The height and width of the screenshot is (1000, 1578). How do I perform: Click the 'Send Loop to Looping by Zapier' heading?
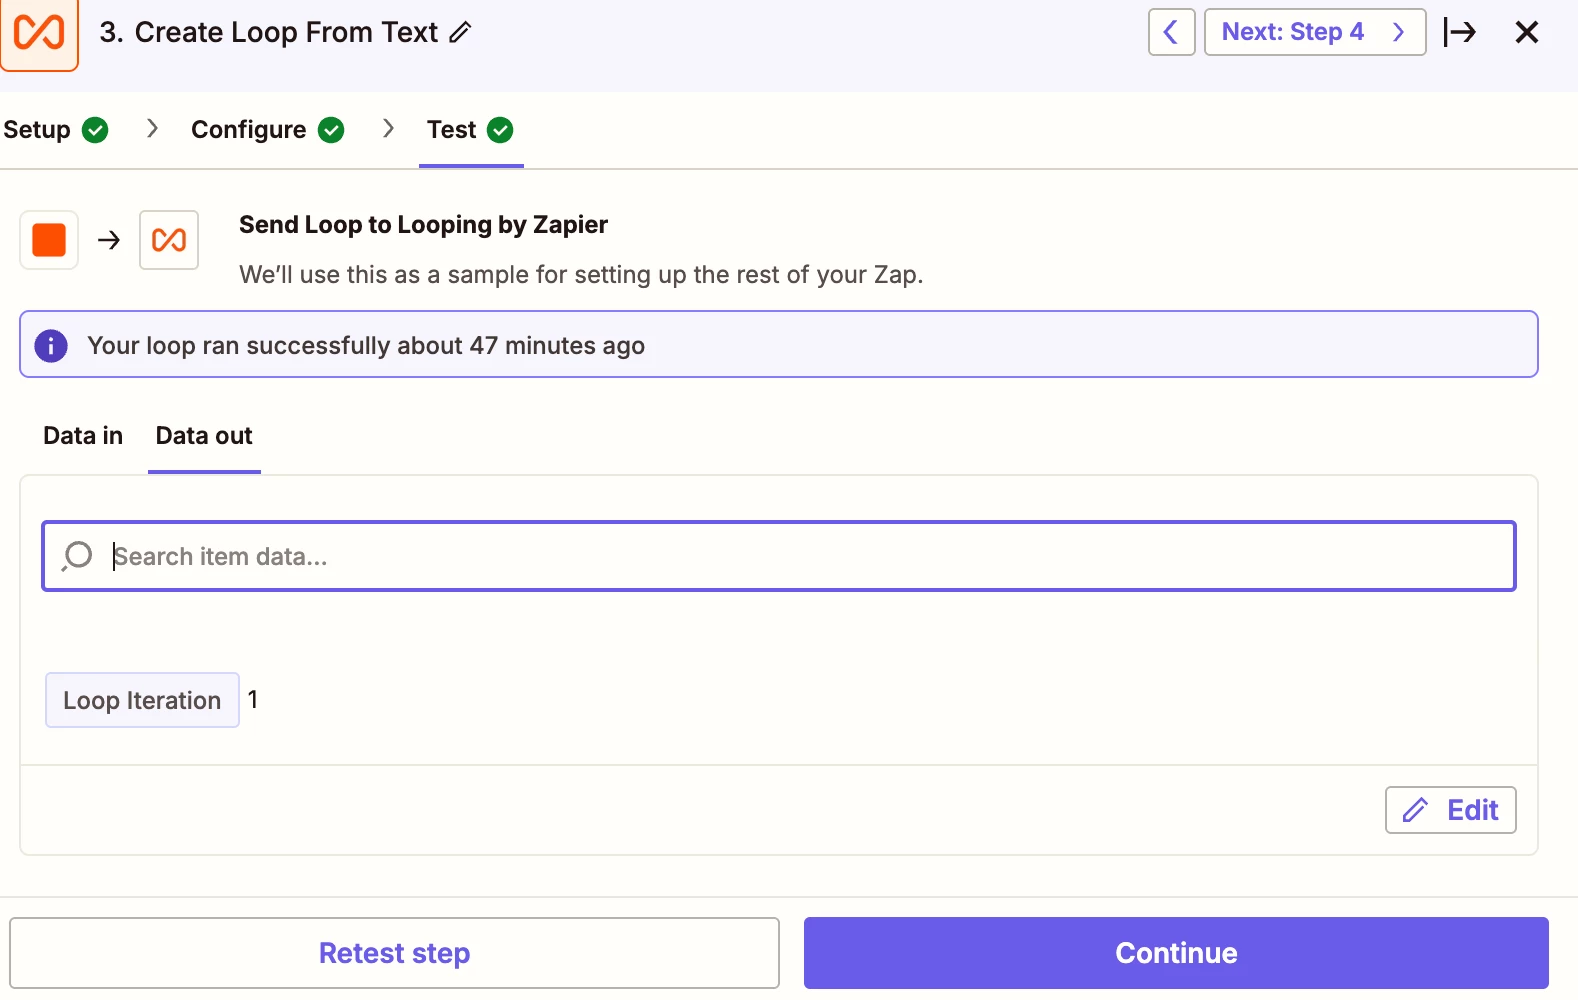point(423,225)
